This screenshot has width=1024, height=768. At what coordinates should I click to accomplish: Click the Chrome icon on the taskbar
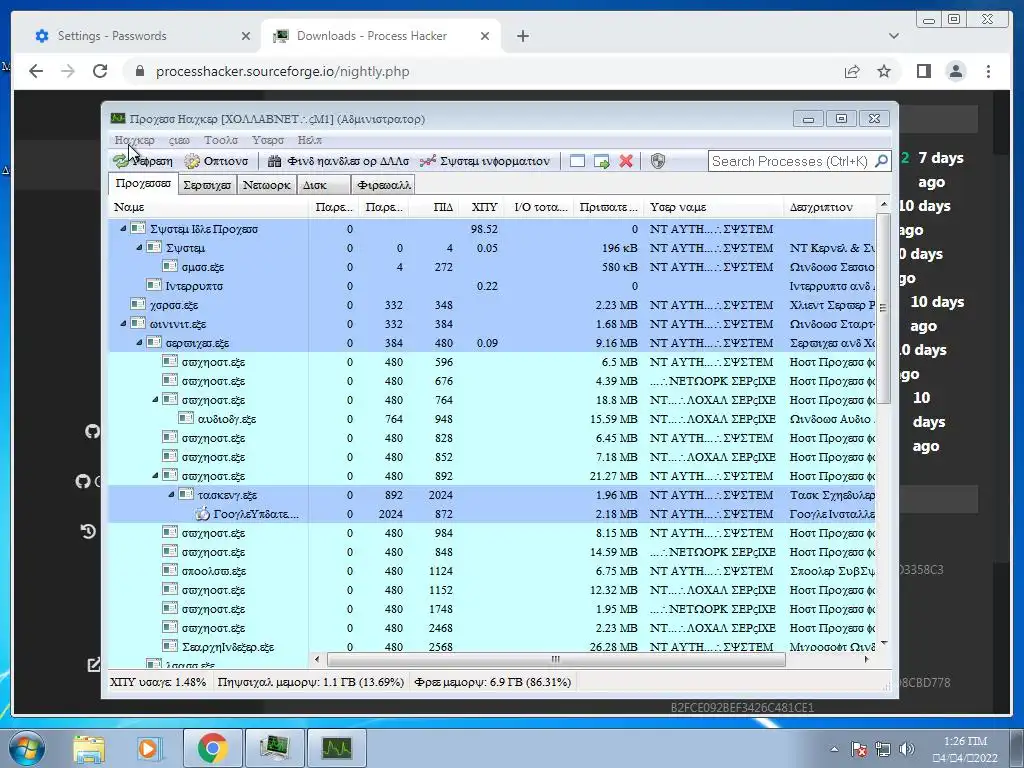[x=212, y=748]
